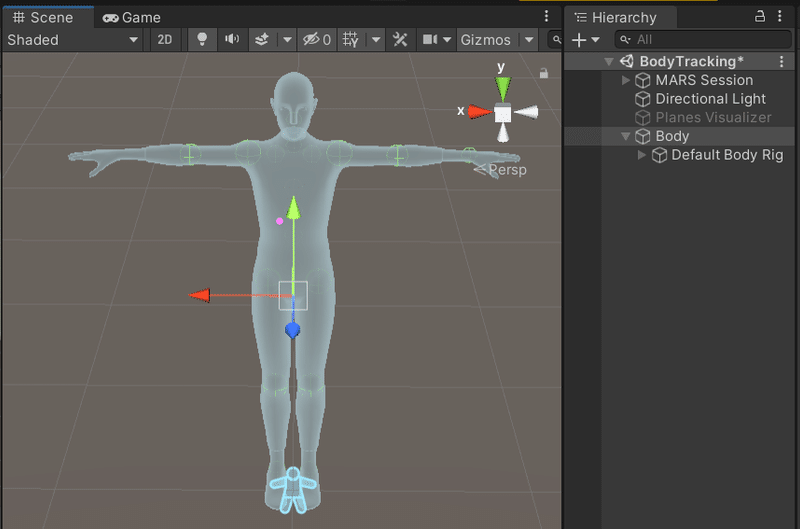This screenshot has height=529, width=800.
Task: Click the red X axis cone on gizmo
Action: [480, 112]
